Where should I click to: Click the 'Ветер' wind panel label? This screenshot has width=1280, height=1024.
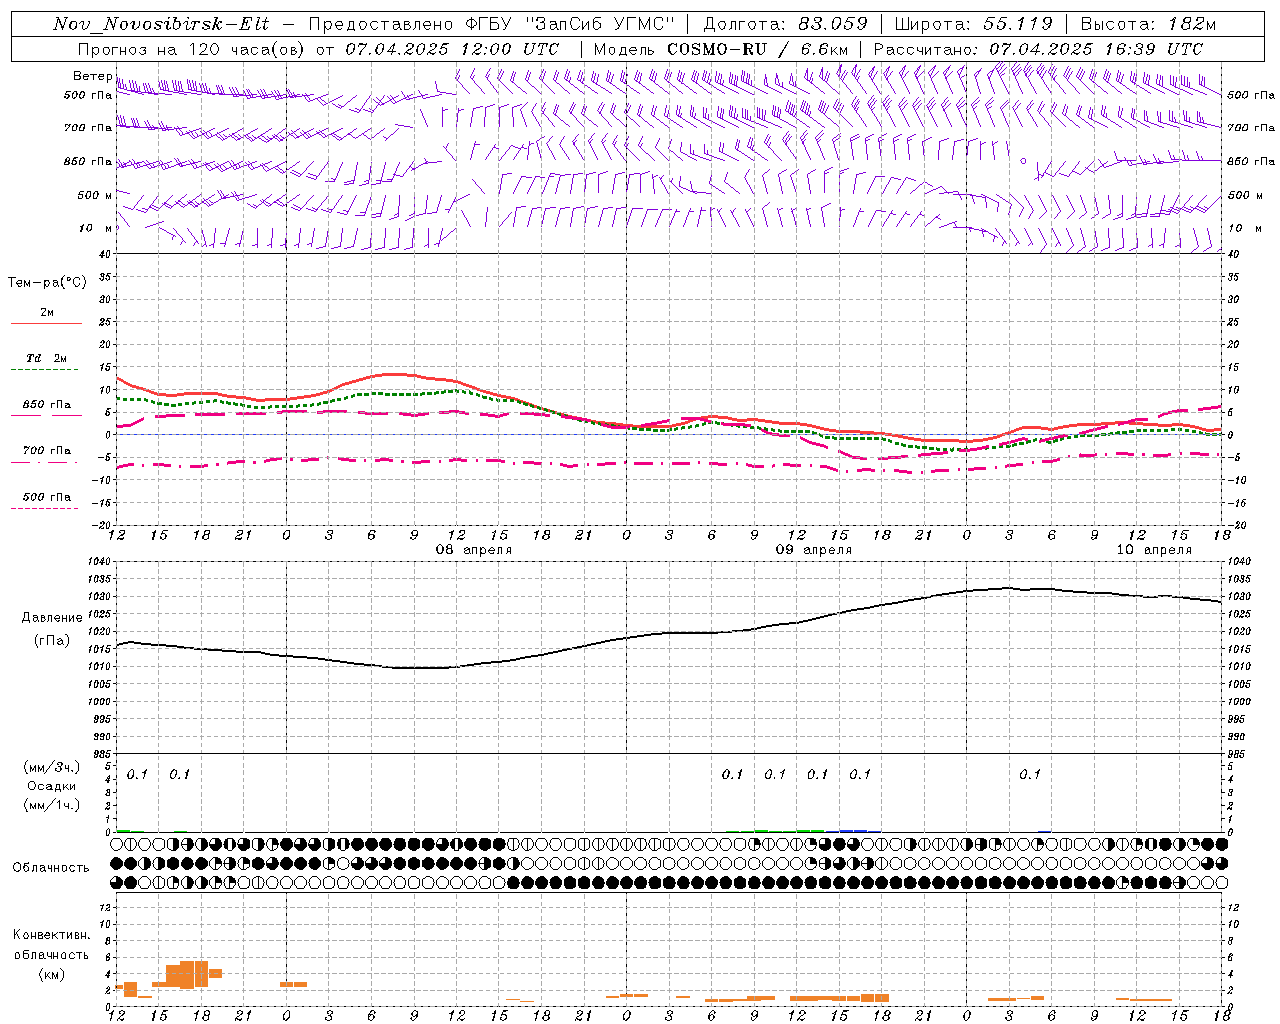[x=93, y=76]
